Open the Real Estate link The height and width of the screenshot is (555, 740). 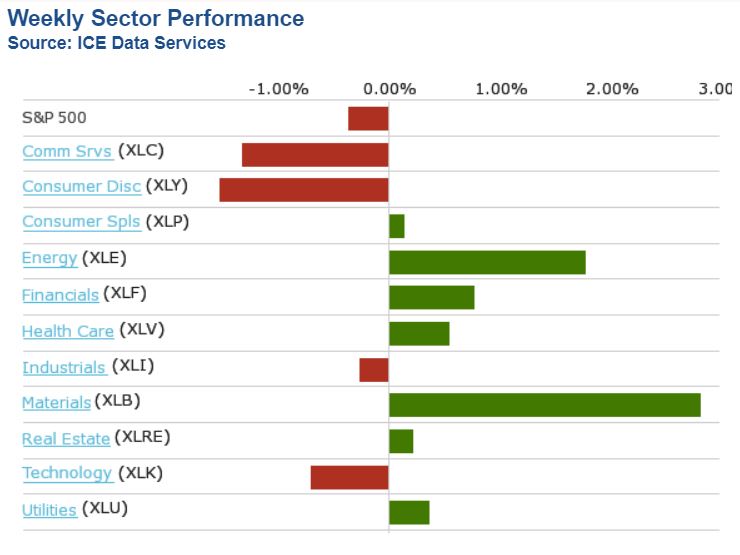point(66,438)
